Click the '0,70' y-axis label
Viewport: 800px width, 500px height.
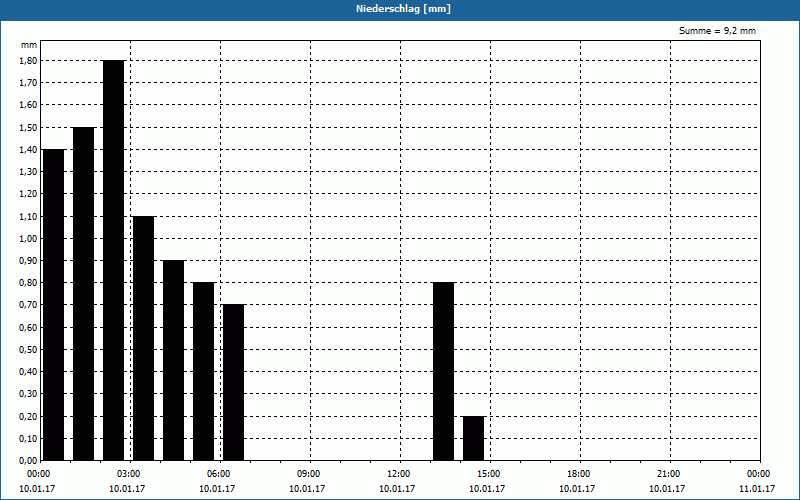point(28,305)
